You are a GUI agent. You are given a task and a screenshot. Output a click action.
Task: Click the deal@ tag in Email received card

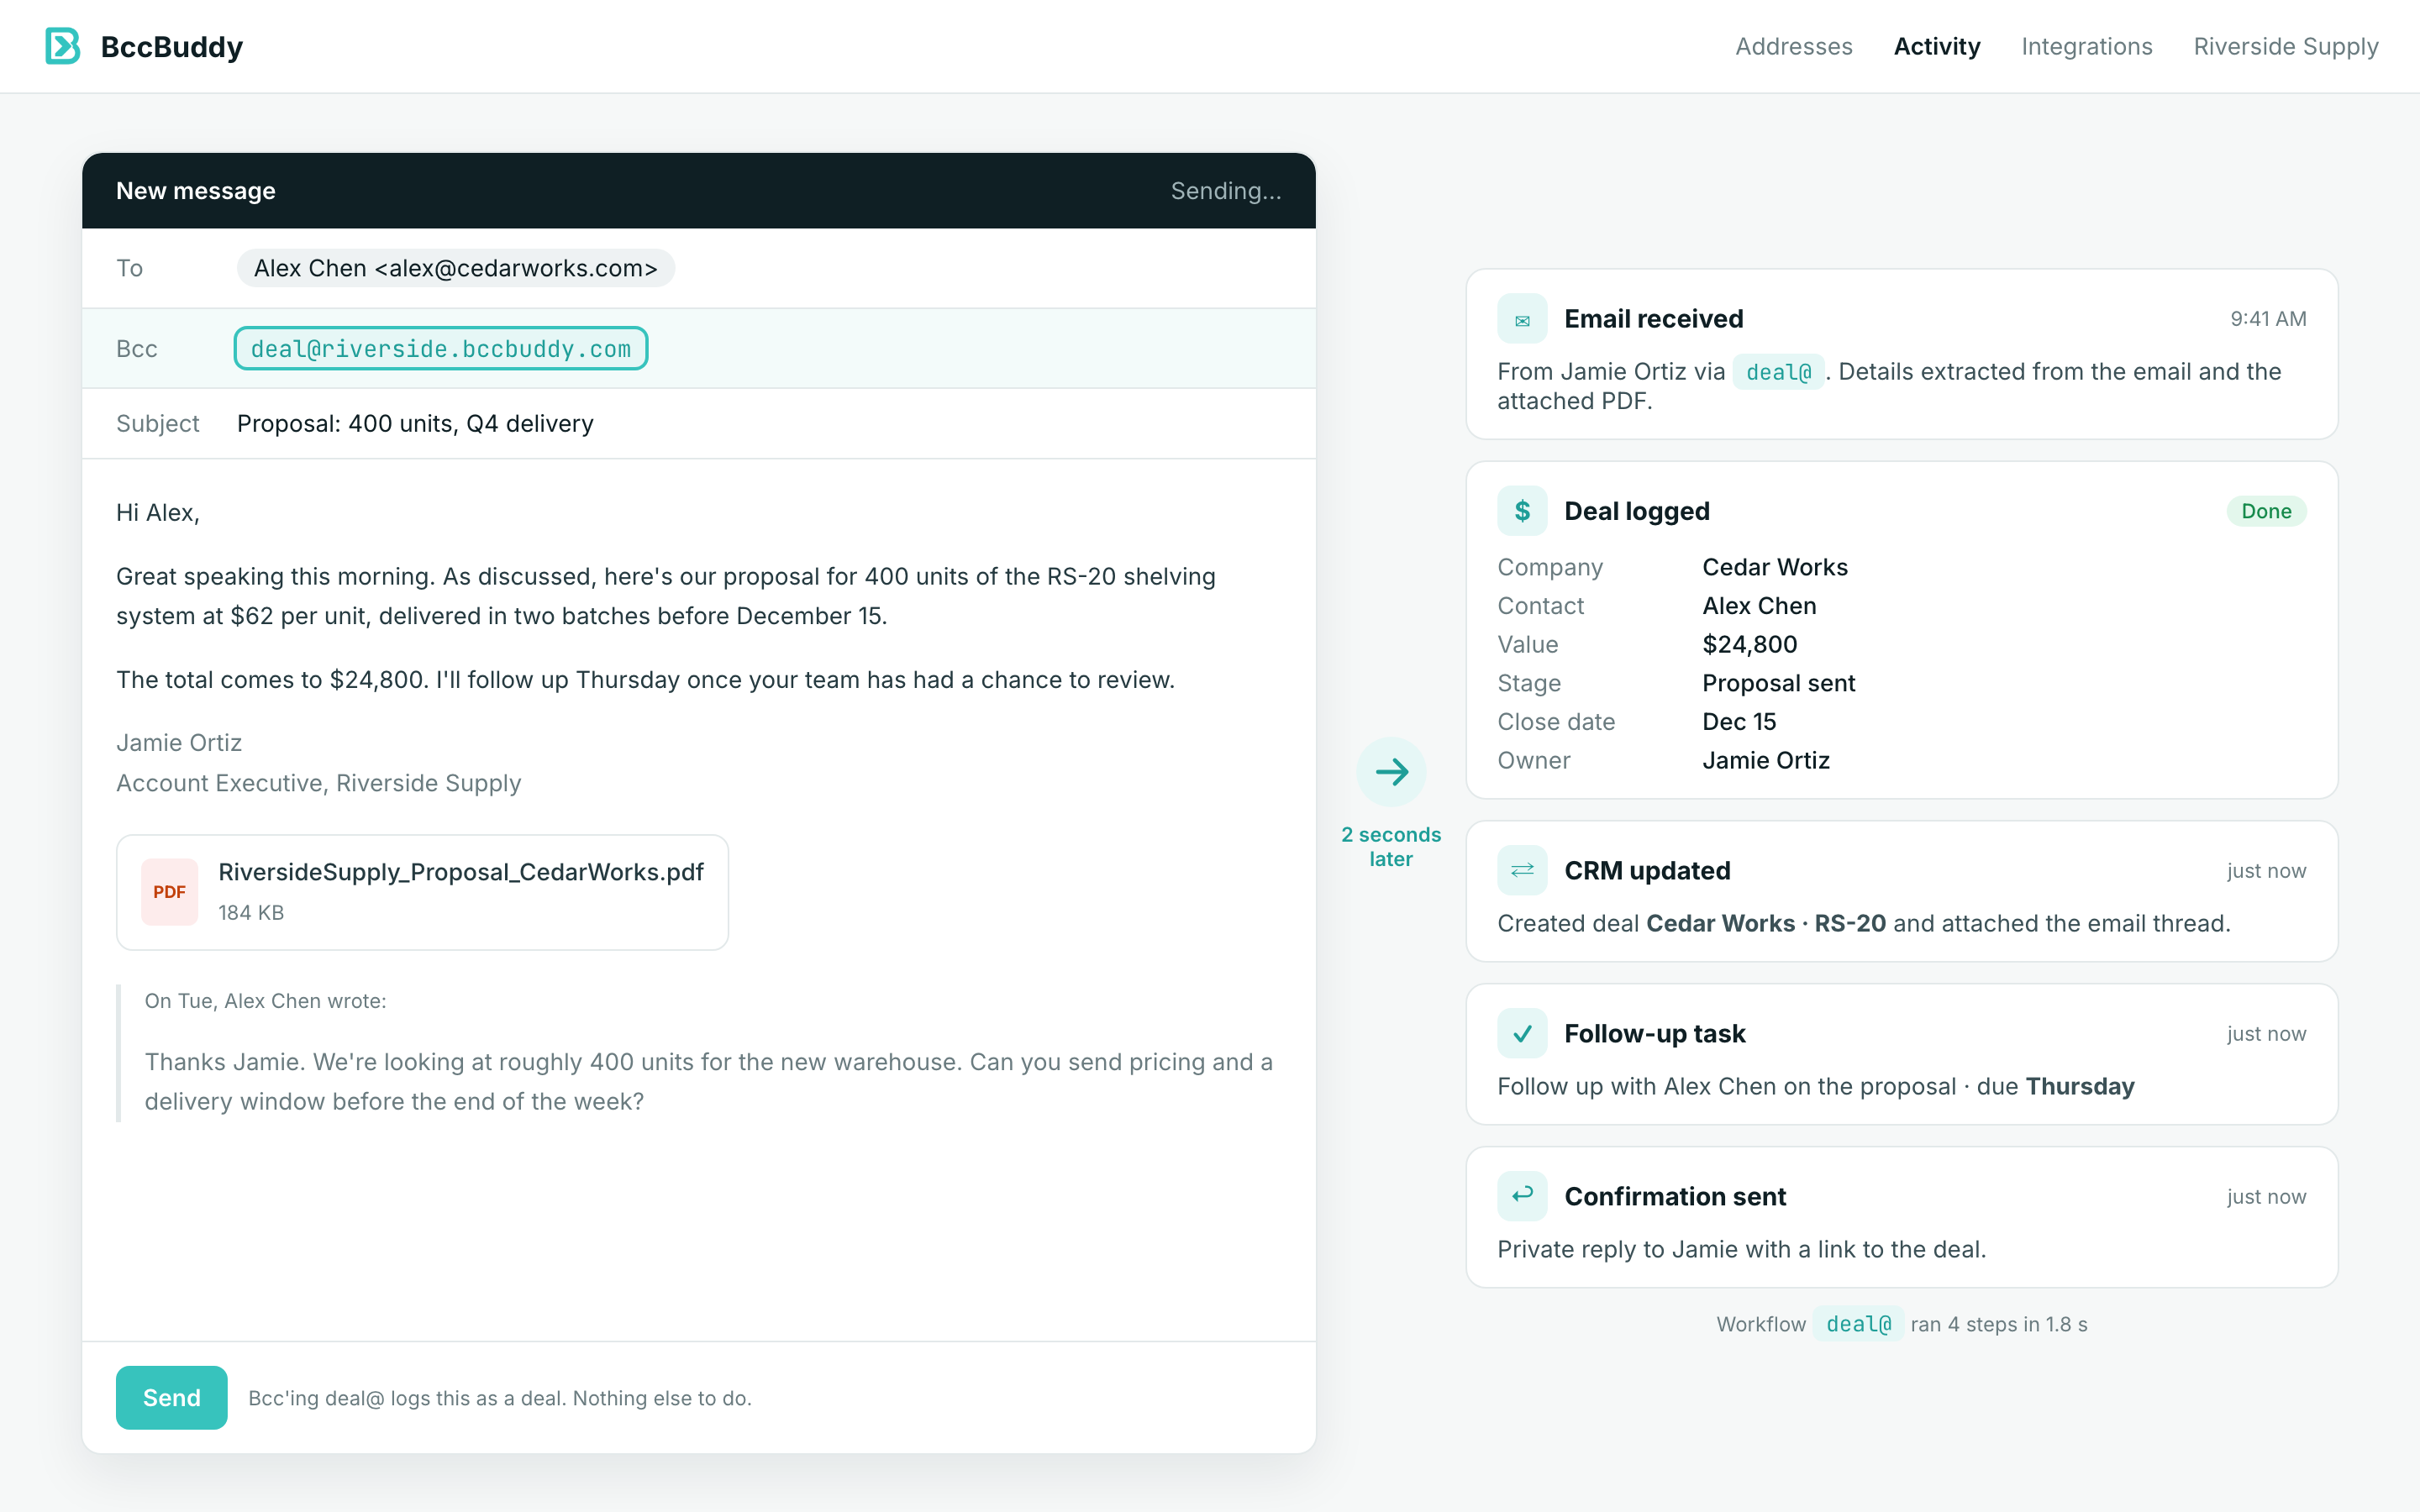click(1778, 372)
